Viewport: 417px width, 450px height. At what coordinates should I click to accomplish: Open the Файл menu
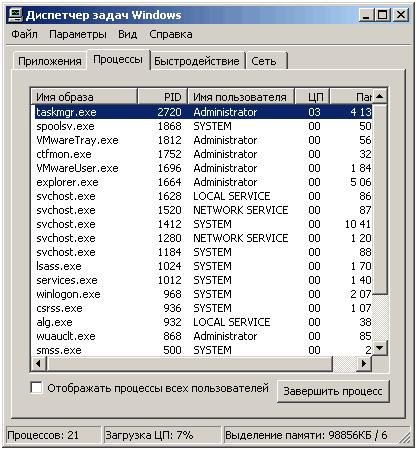tap(24, 34)
